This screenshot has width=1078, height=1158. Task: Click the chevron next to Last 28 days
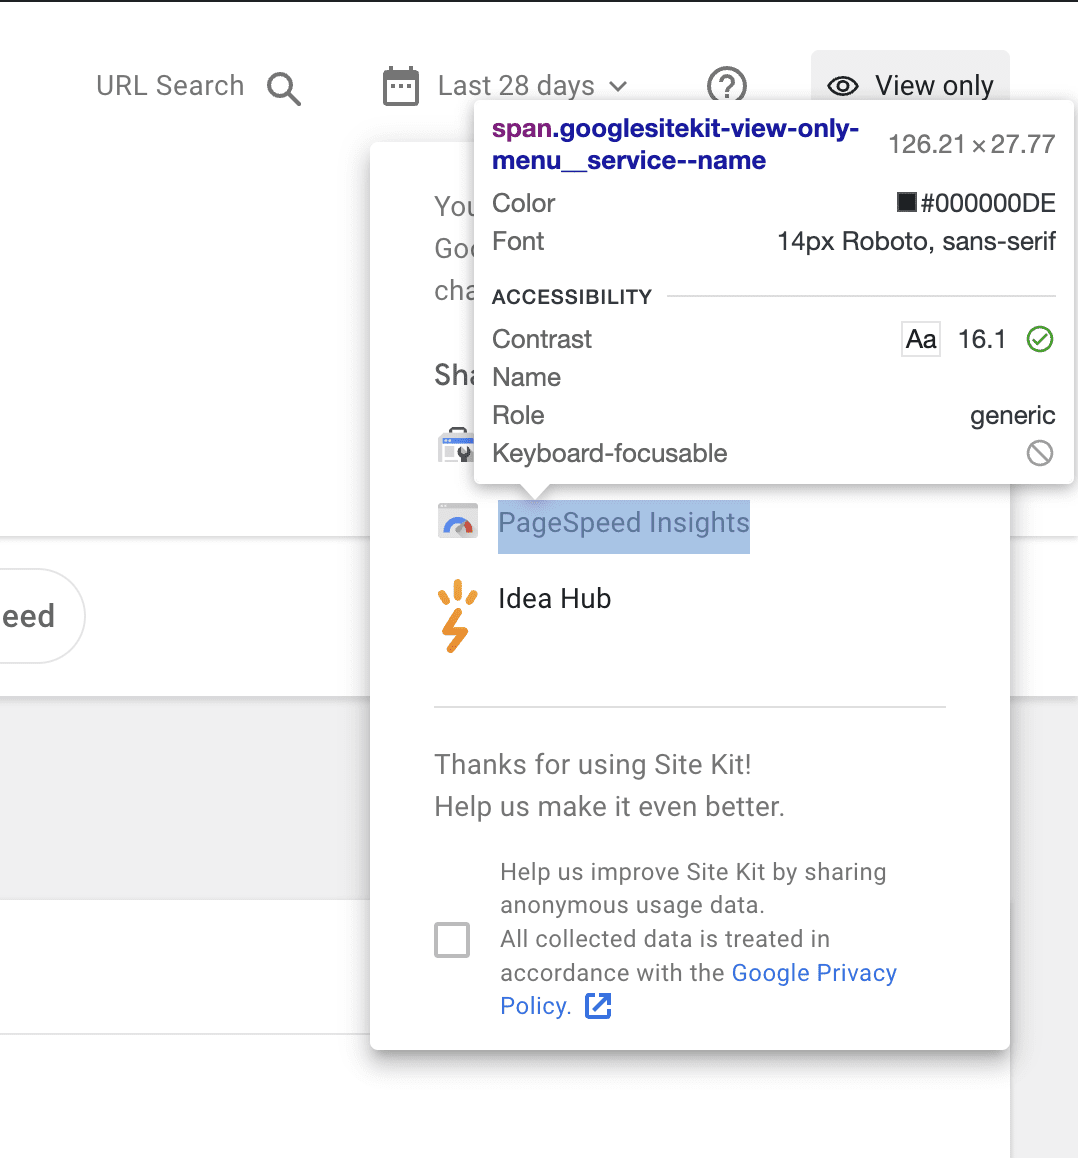(x=618, y=86)
